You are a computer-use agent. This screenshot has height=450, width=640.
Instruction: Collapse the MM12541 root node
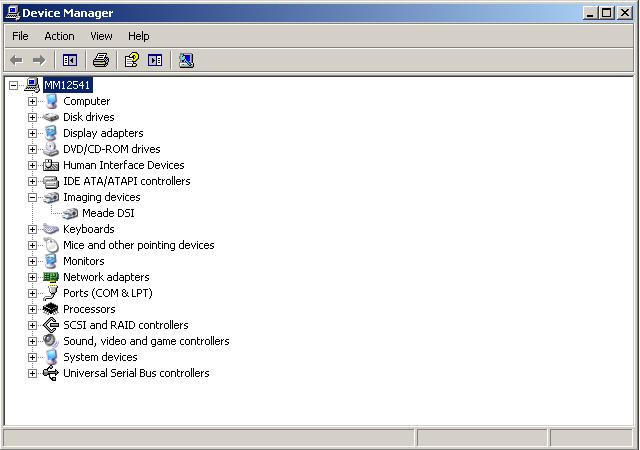(13, 85)
